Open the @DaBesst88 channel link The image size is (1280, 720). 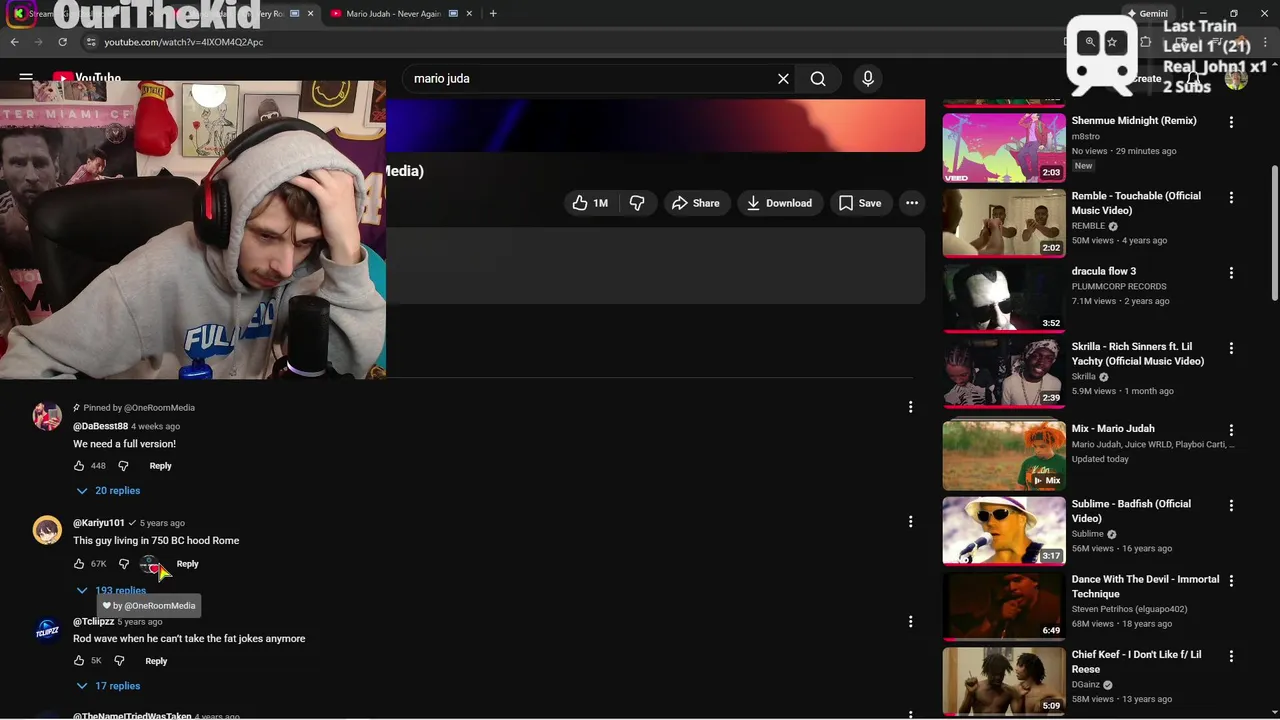(x=100, y=426)
